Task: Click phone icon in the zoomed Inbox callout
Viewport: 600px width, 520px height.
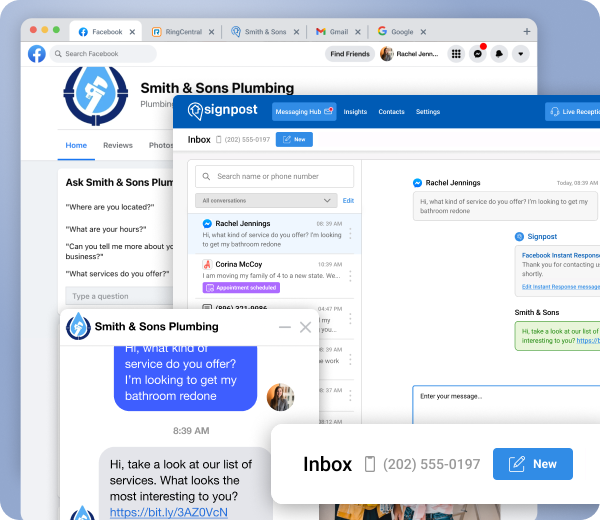Action: click(x=370, y=464)
